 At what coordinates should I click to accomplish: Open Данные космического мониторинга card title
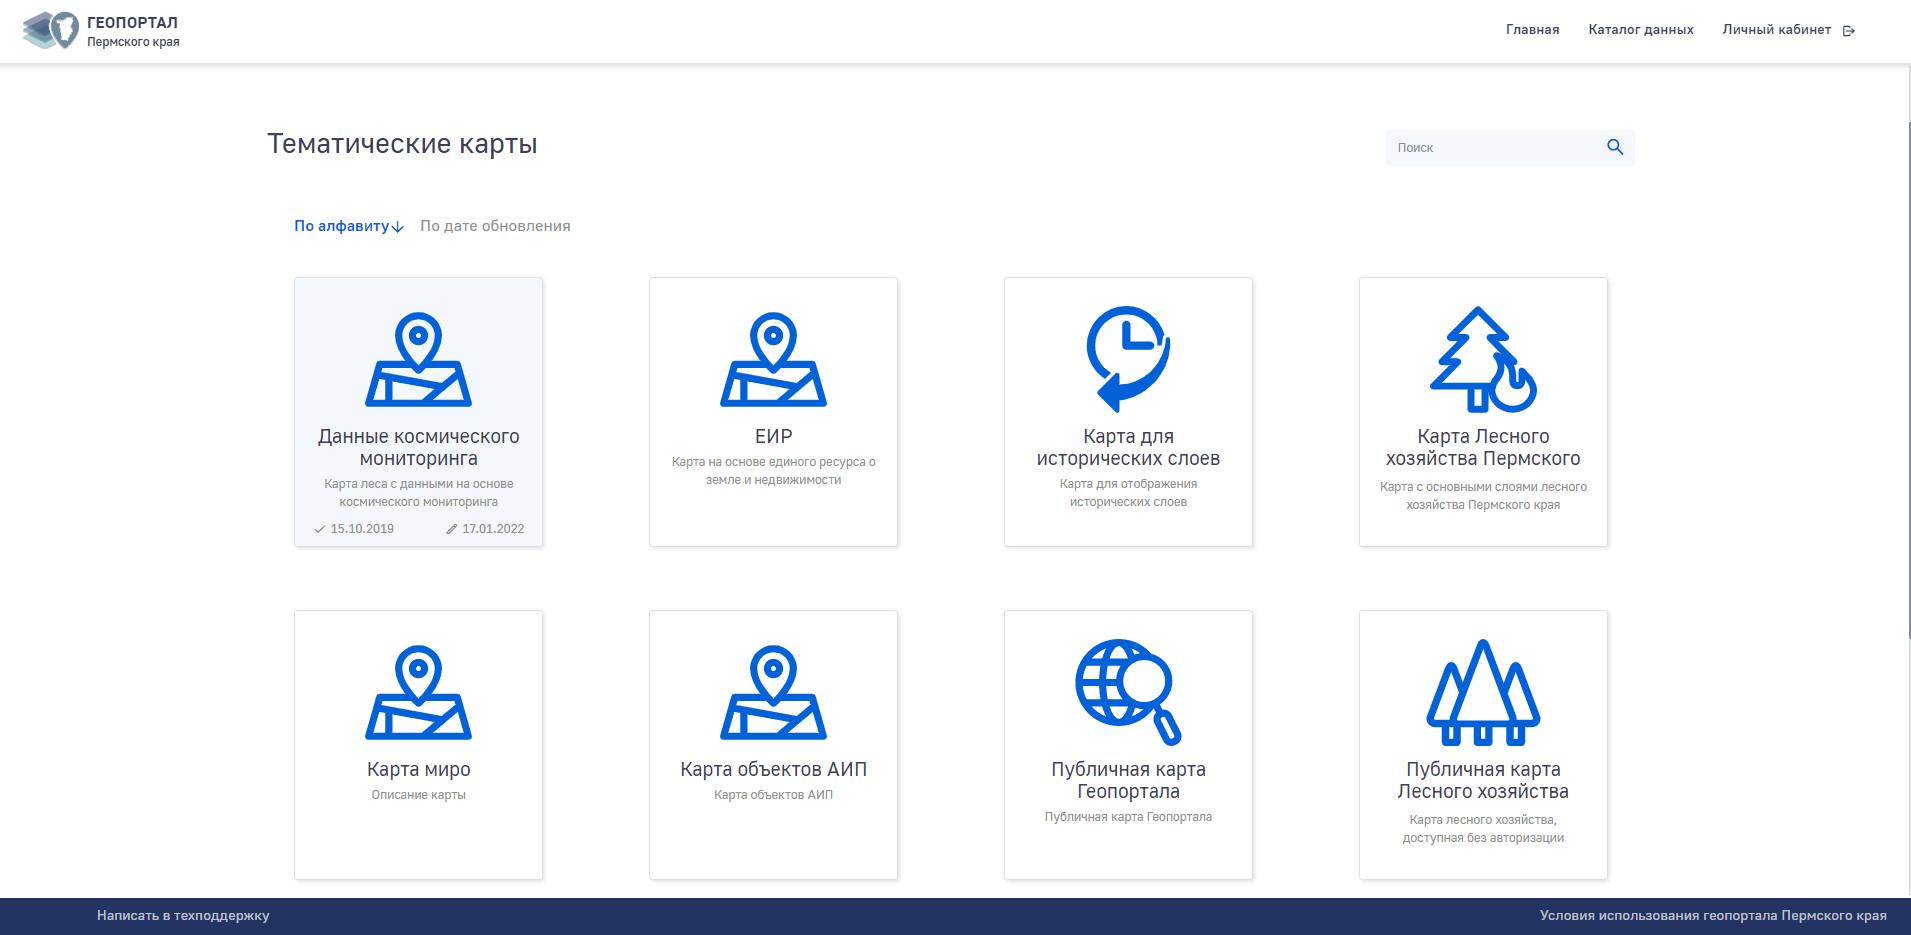click(418, 447)
